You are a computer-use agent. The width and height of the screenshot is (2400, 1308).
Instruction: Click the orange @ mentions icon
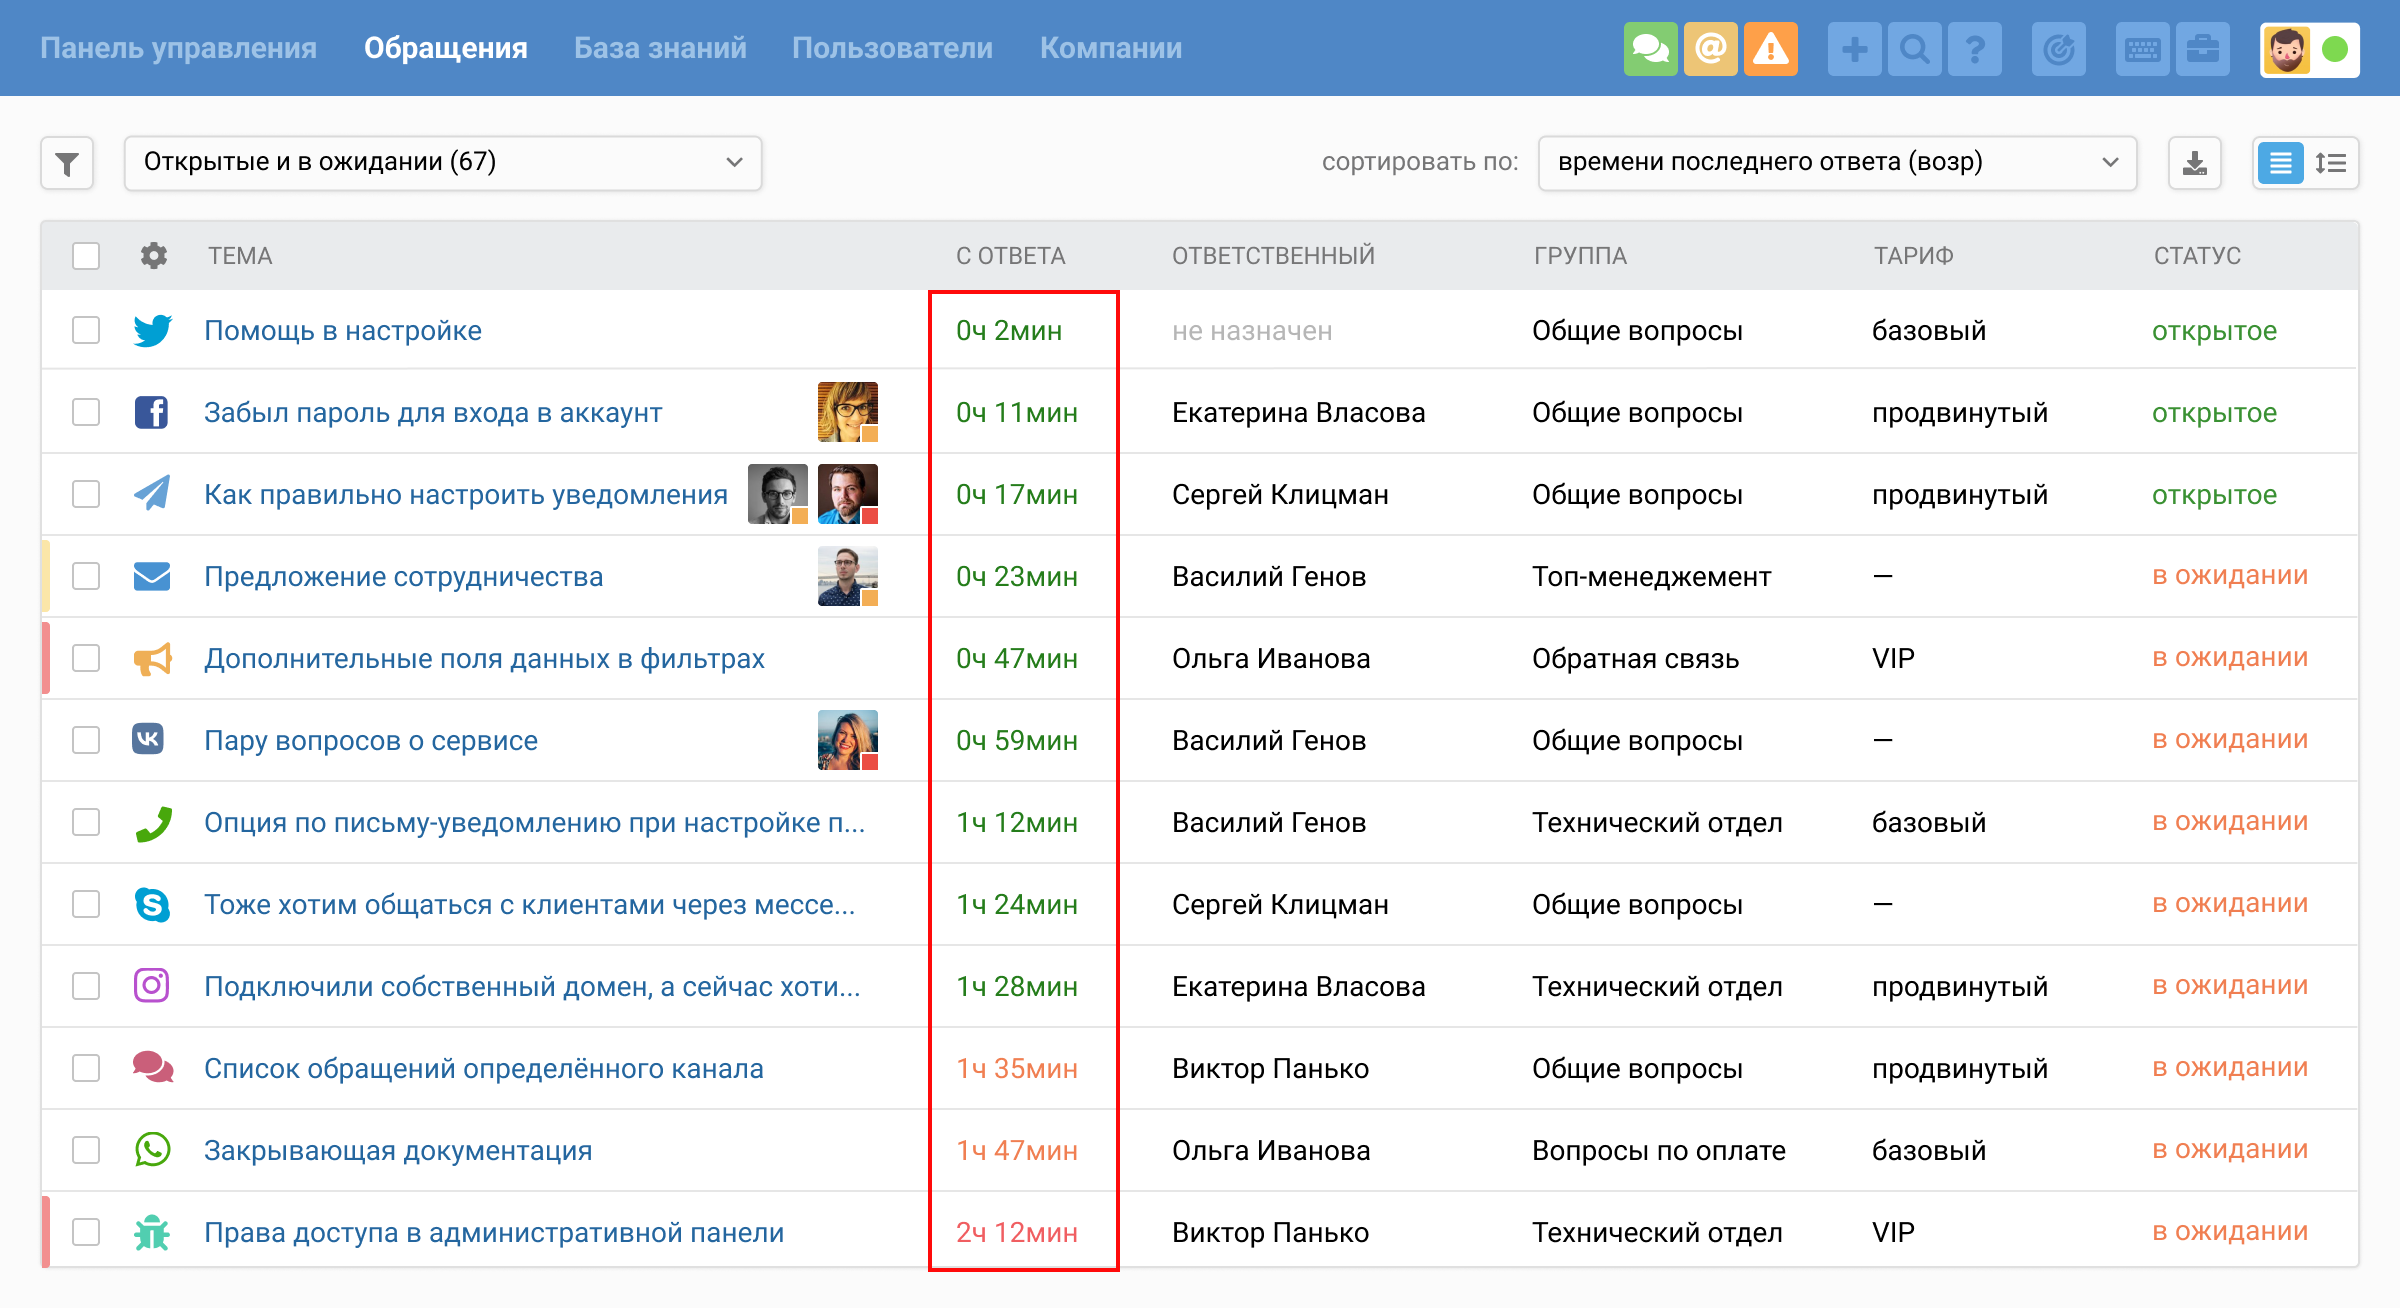(1711, 49)
